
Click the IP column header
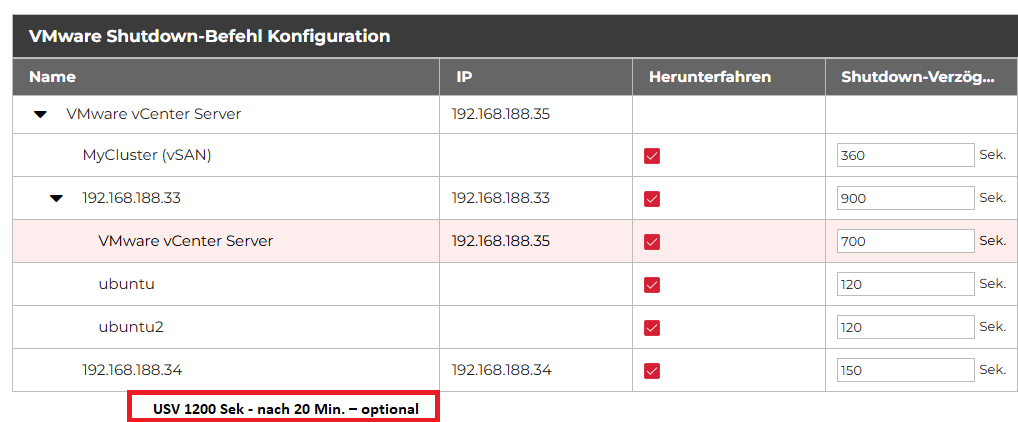click(464, 77)
